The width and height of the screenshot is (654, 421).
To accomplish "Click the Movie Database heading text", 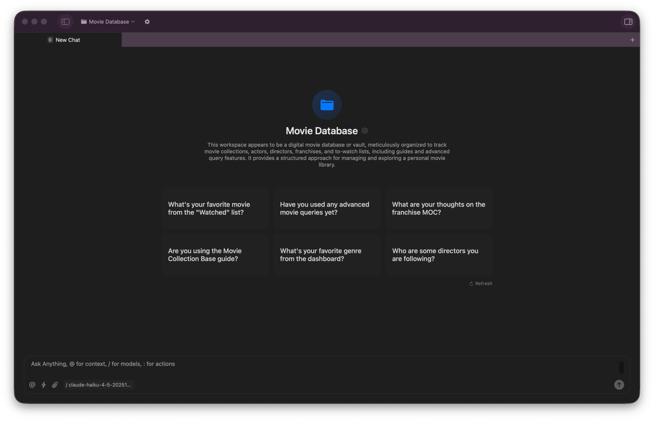I will pos(322,131).
